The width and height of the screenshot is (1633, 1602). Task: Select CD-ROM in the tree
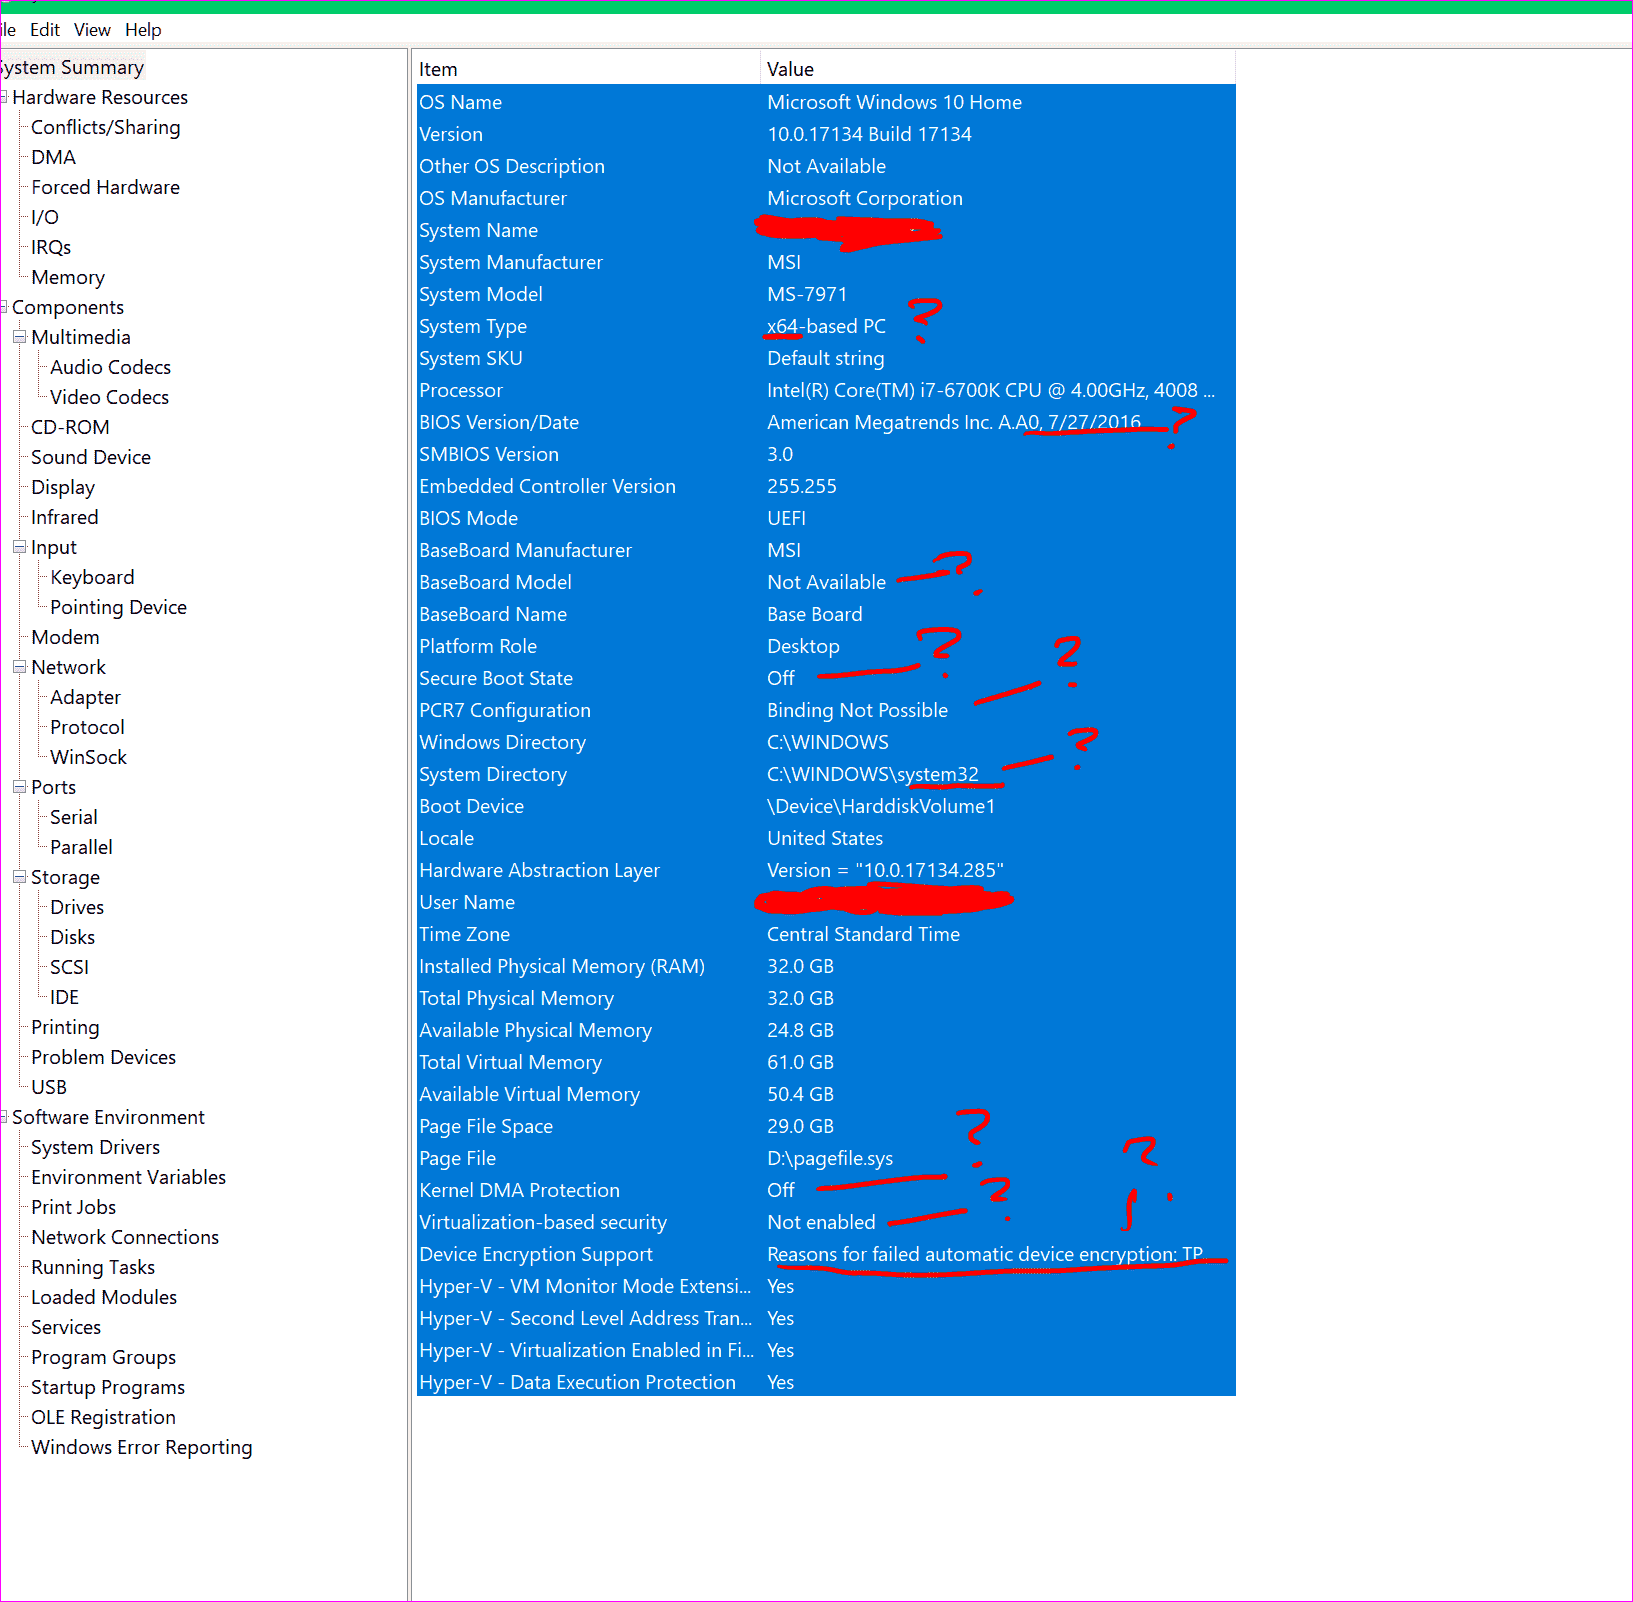pos(71,427)
